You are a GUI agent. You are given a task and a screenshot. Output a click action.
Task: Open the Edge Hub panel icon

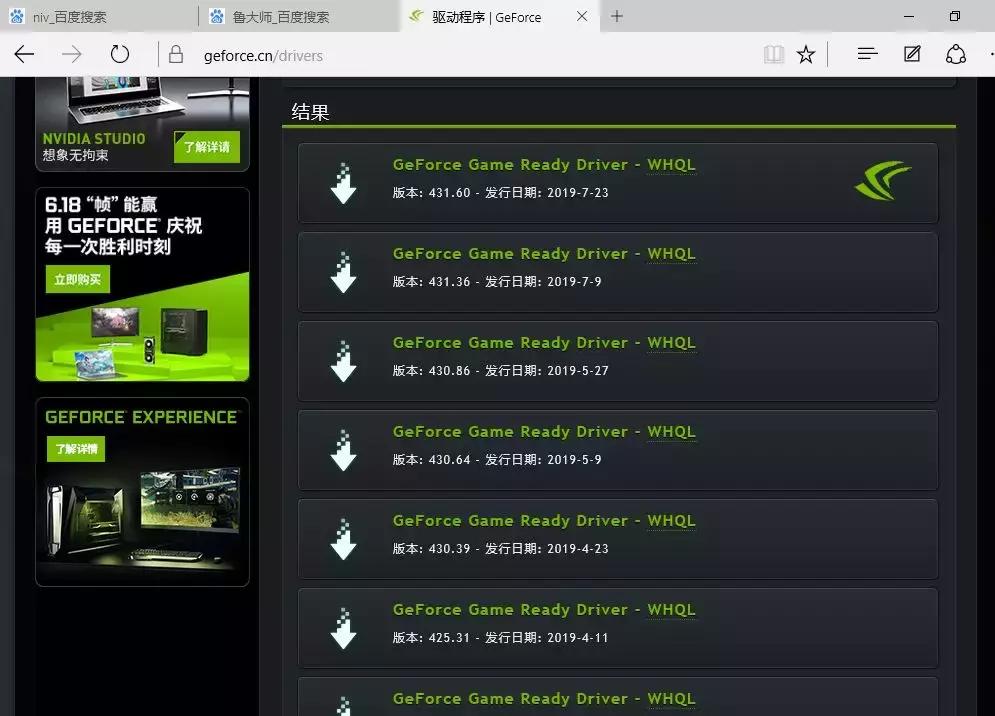(866, 54)
